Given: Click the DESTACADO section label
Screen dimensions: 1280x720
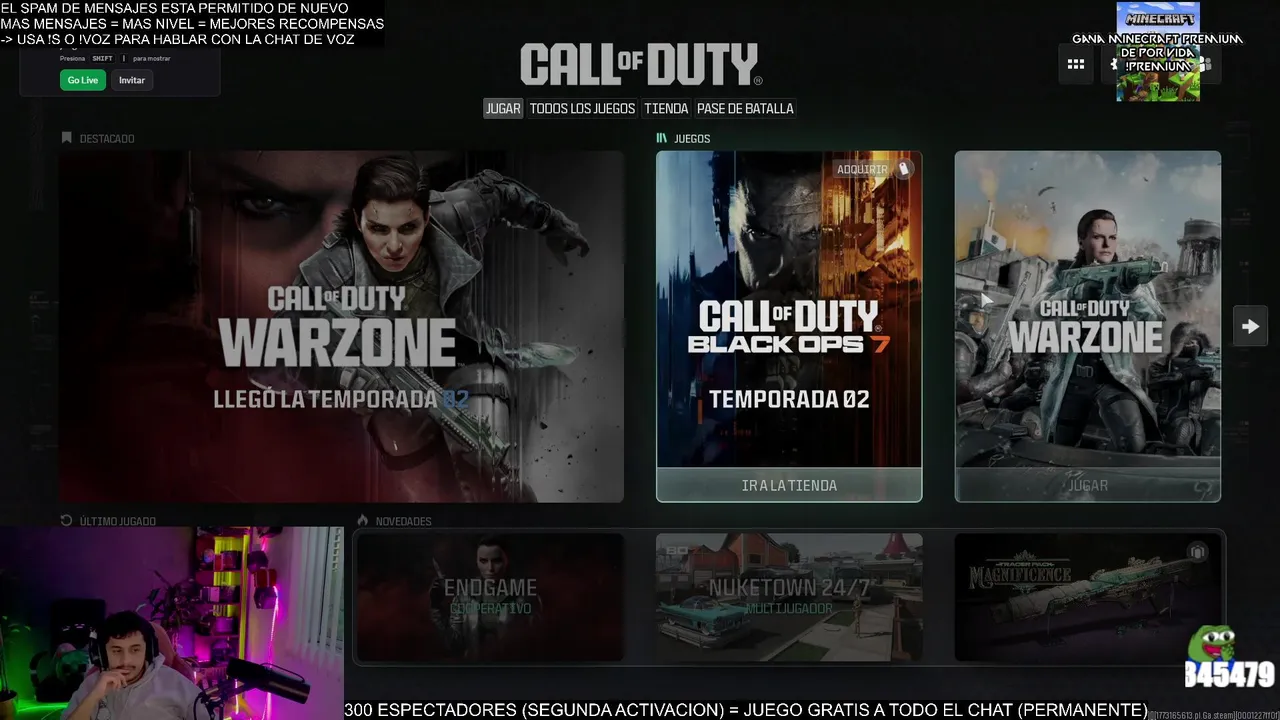Looking at the screenshot, I should [107, 139].
